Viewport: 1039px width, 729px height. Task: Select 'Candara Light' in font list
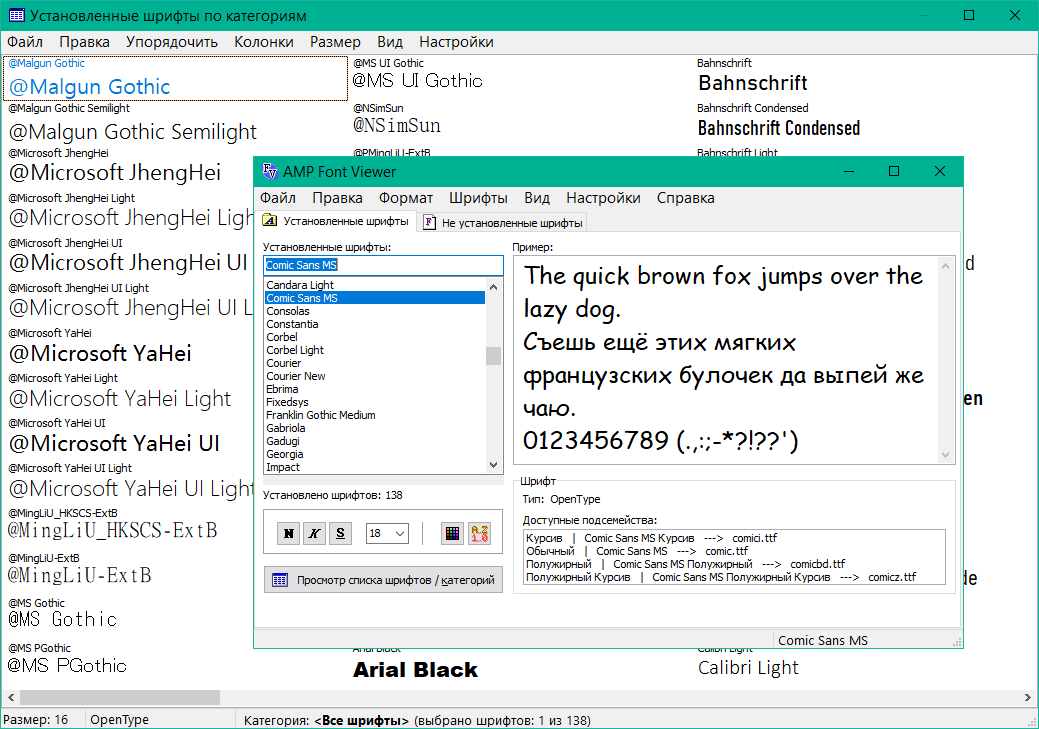374,285
